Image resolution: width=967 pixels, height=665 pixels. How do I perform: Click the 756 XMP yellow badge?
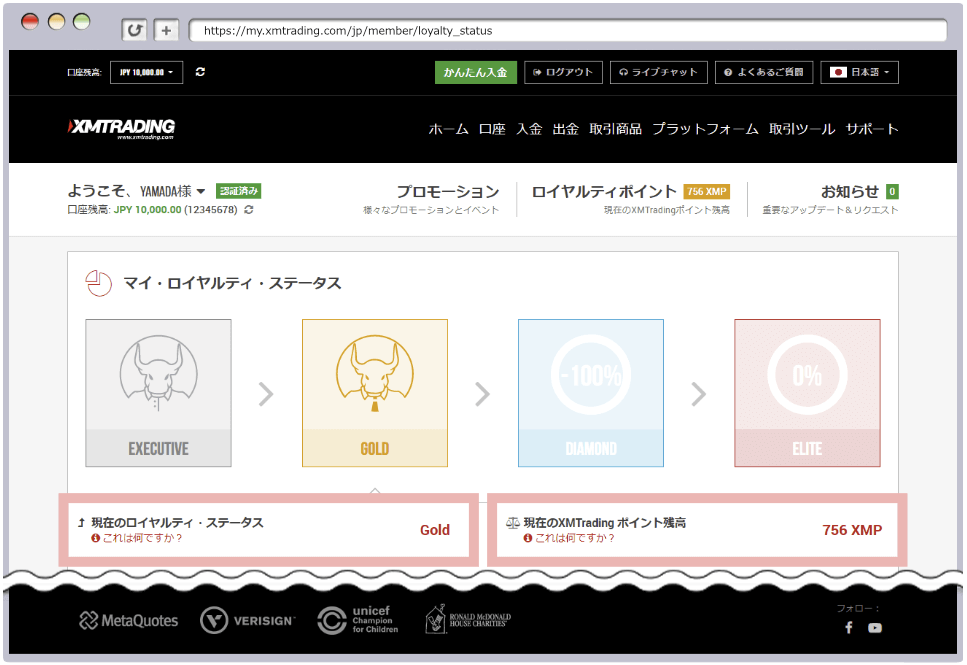pos(707,191)
